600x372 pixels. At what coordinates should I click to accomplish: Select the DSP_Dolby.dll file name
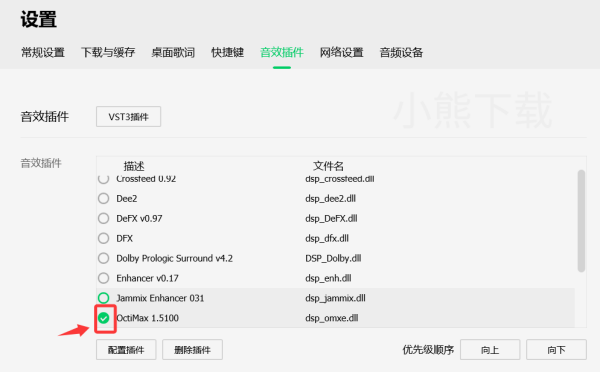click(333, 258)
